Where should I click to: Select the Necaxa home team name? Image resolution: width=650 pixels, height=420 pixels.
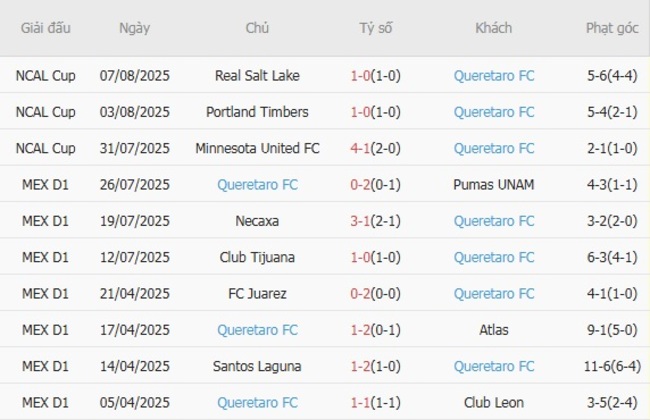pyautogui.click(x=257, y=221)
